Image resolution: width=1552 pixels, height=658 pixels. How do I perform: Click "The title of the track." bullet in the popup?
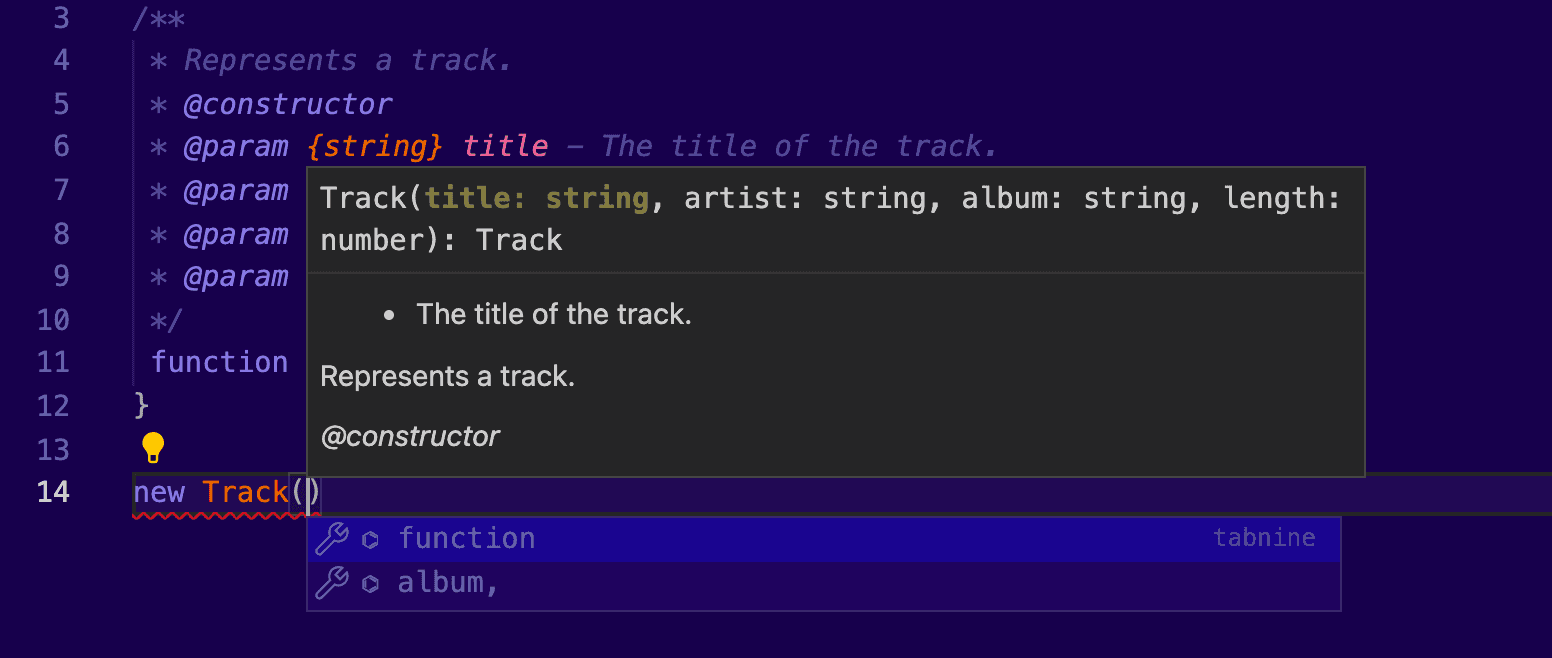[x=554, y=314]
